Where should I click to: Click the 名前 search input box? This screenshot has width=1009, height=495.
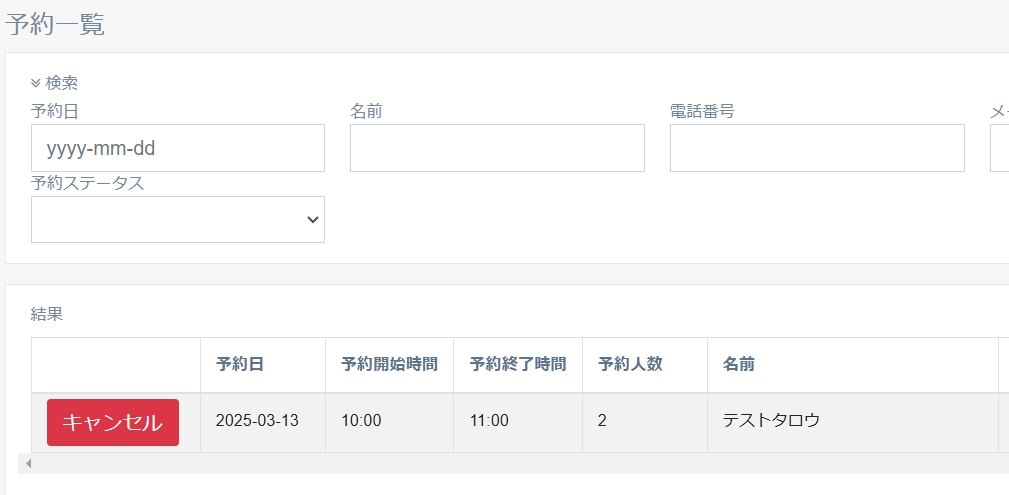tap(497, 148)
